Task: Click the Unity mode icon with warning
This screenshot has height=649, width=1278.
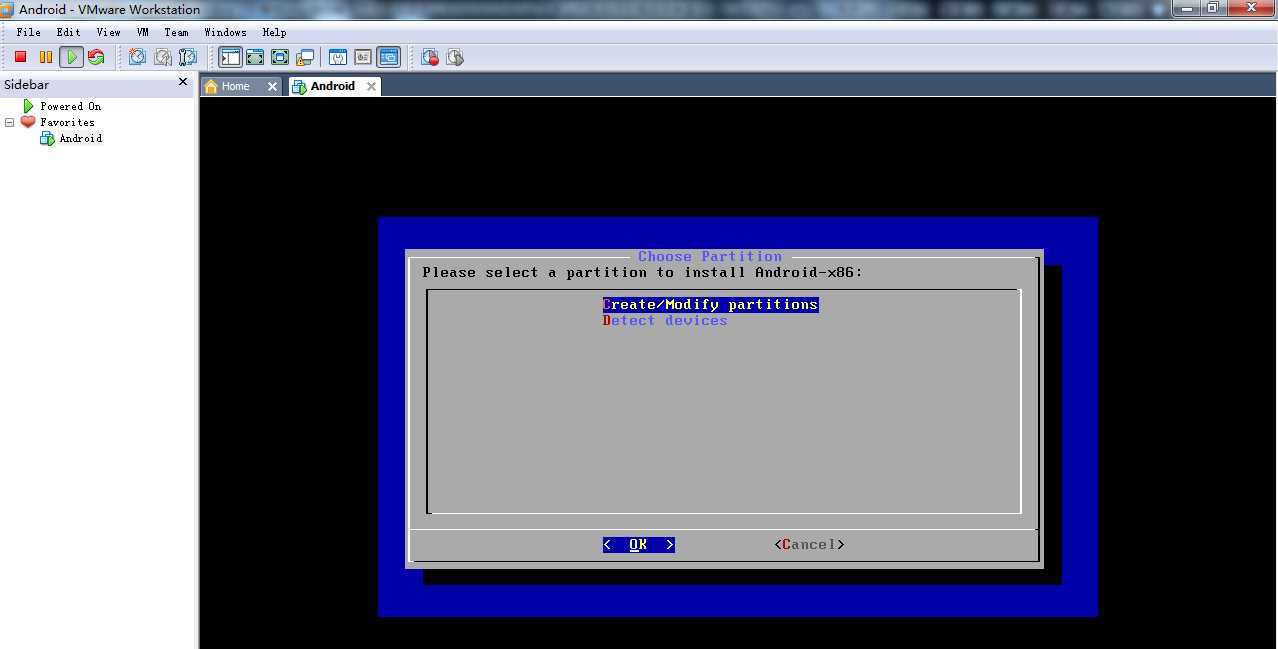Action: click(x=305, y=57)
